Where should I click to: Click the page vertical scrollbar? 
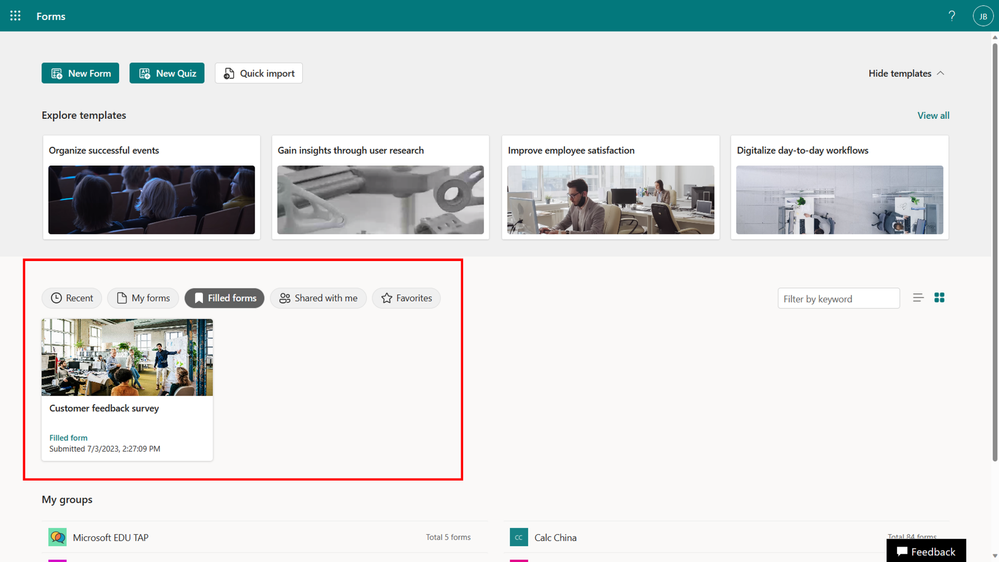click(x=995, y=252)
